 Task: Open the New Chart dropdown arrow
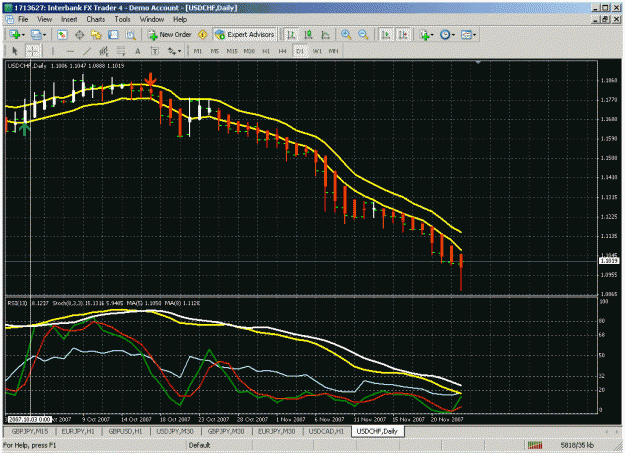[x=23, y=35]
